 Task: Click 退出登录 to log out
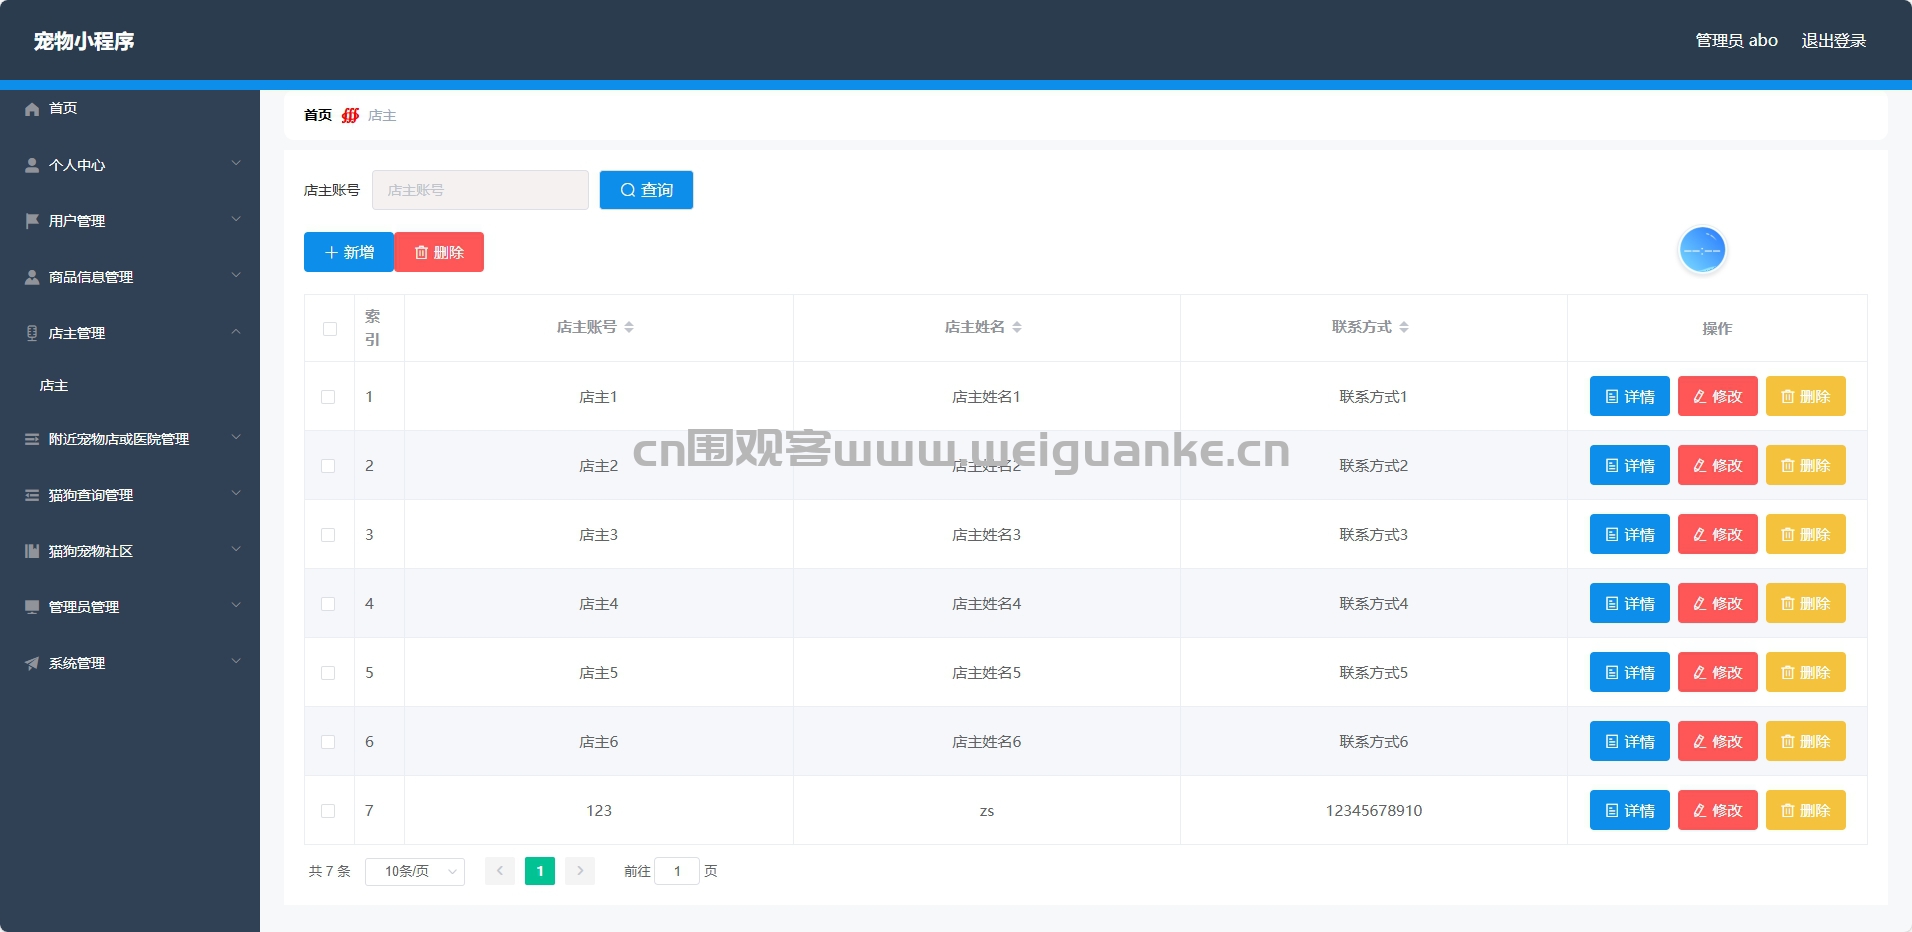(1834, 41)
